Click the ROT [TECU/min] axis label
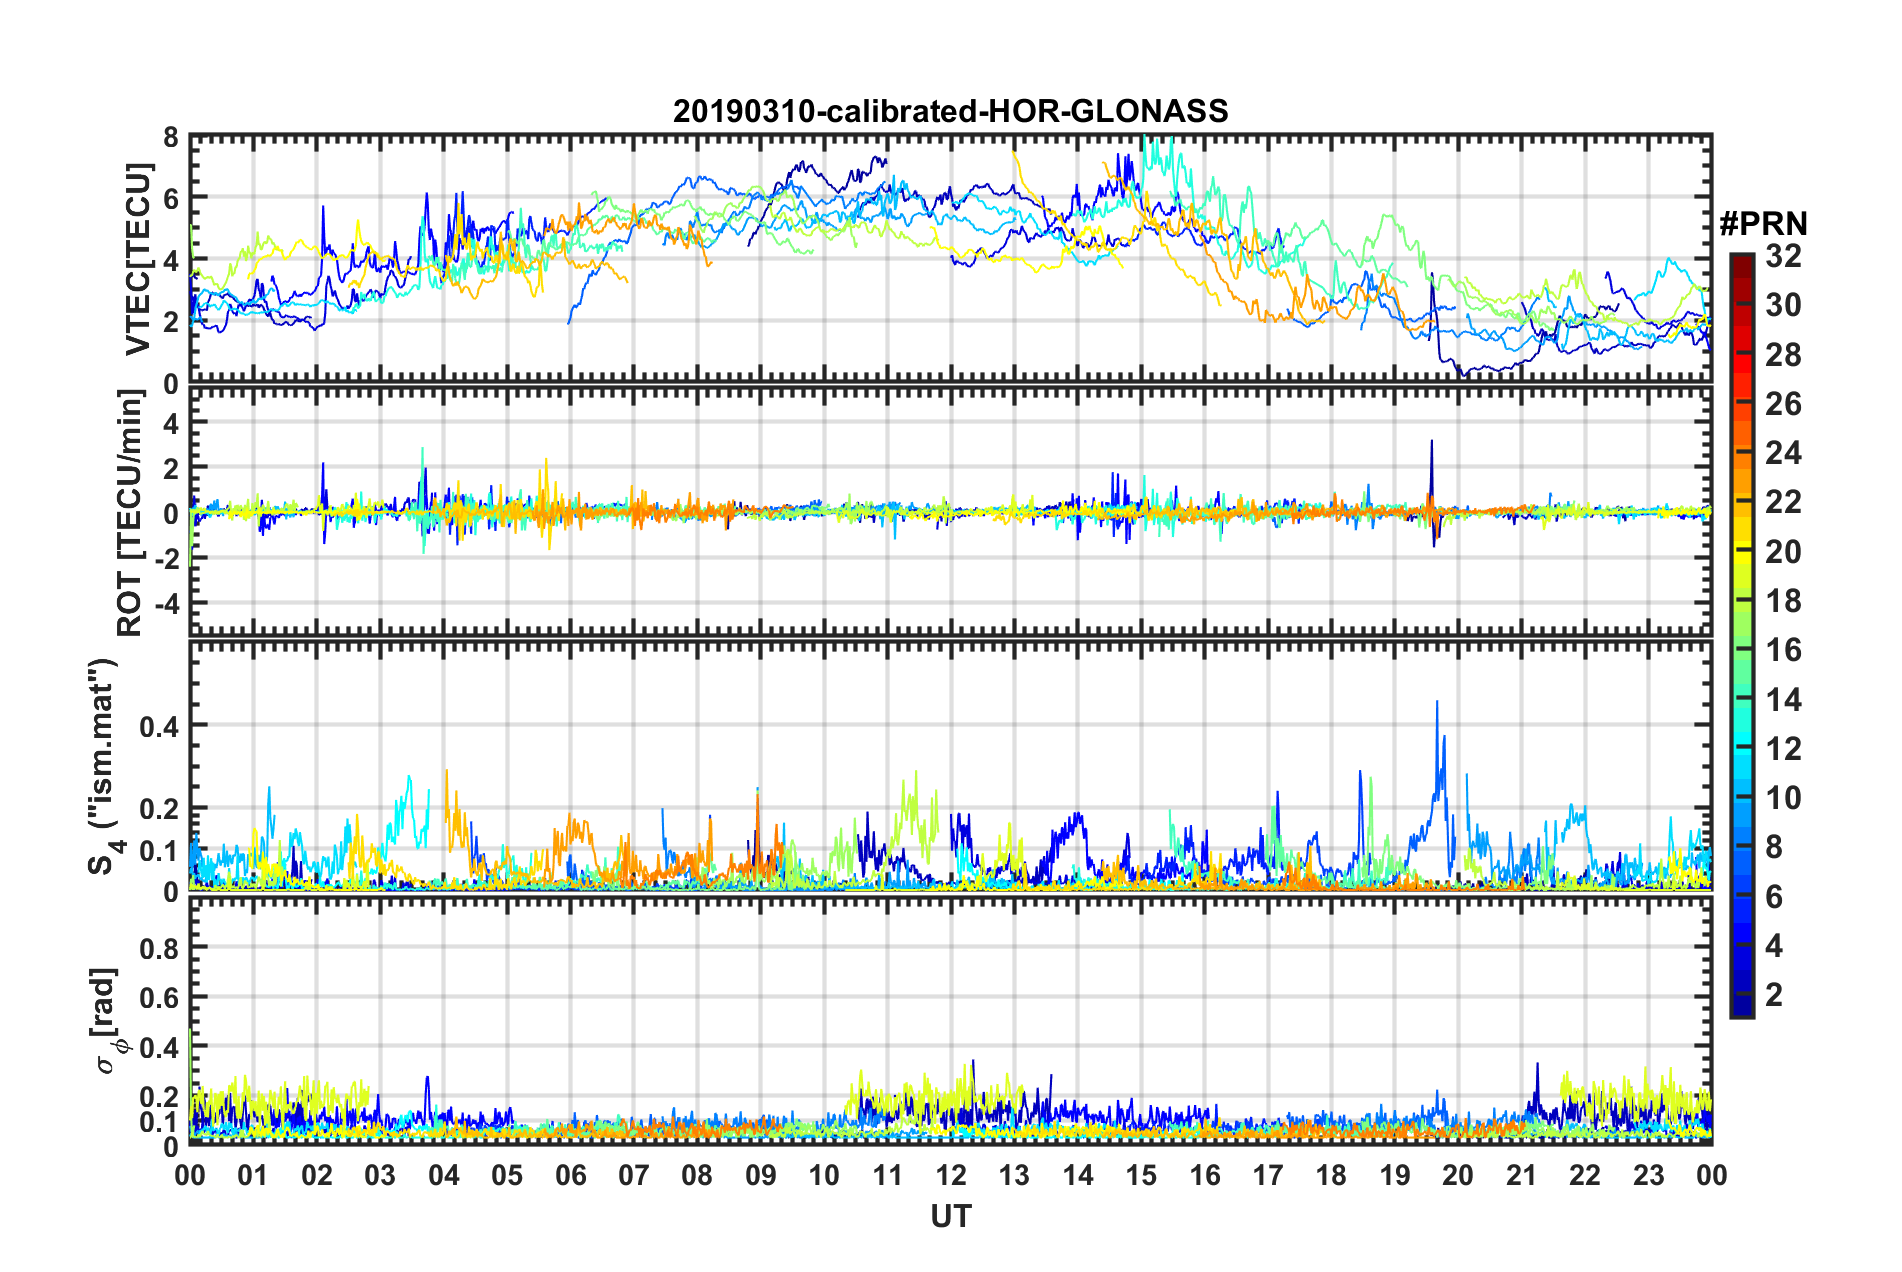The height and width of the screenshot is (1272, 1902). tap(131, 513)
